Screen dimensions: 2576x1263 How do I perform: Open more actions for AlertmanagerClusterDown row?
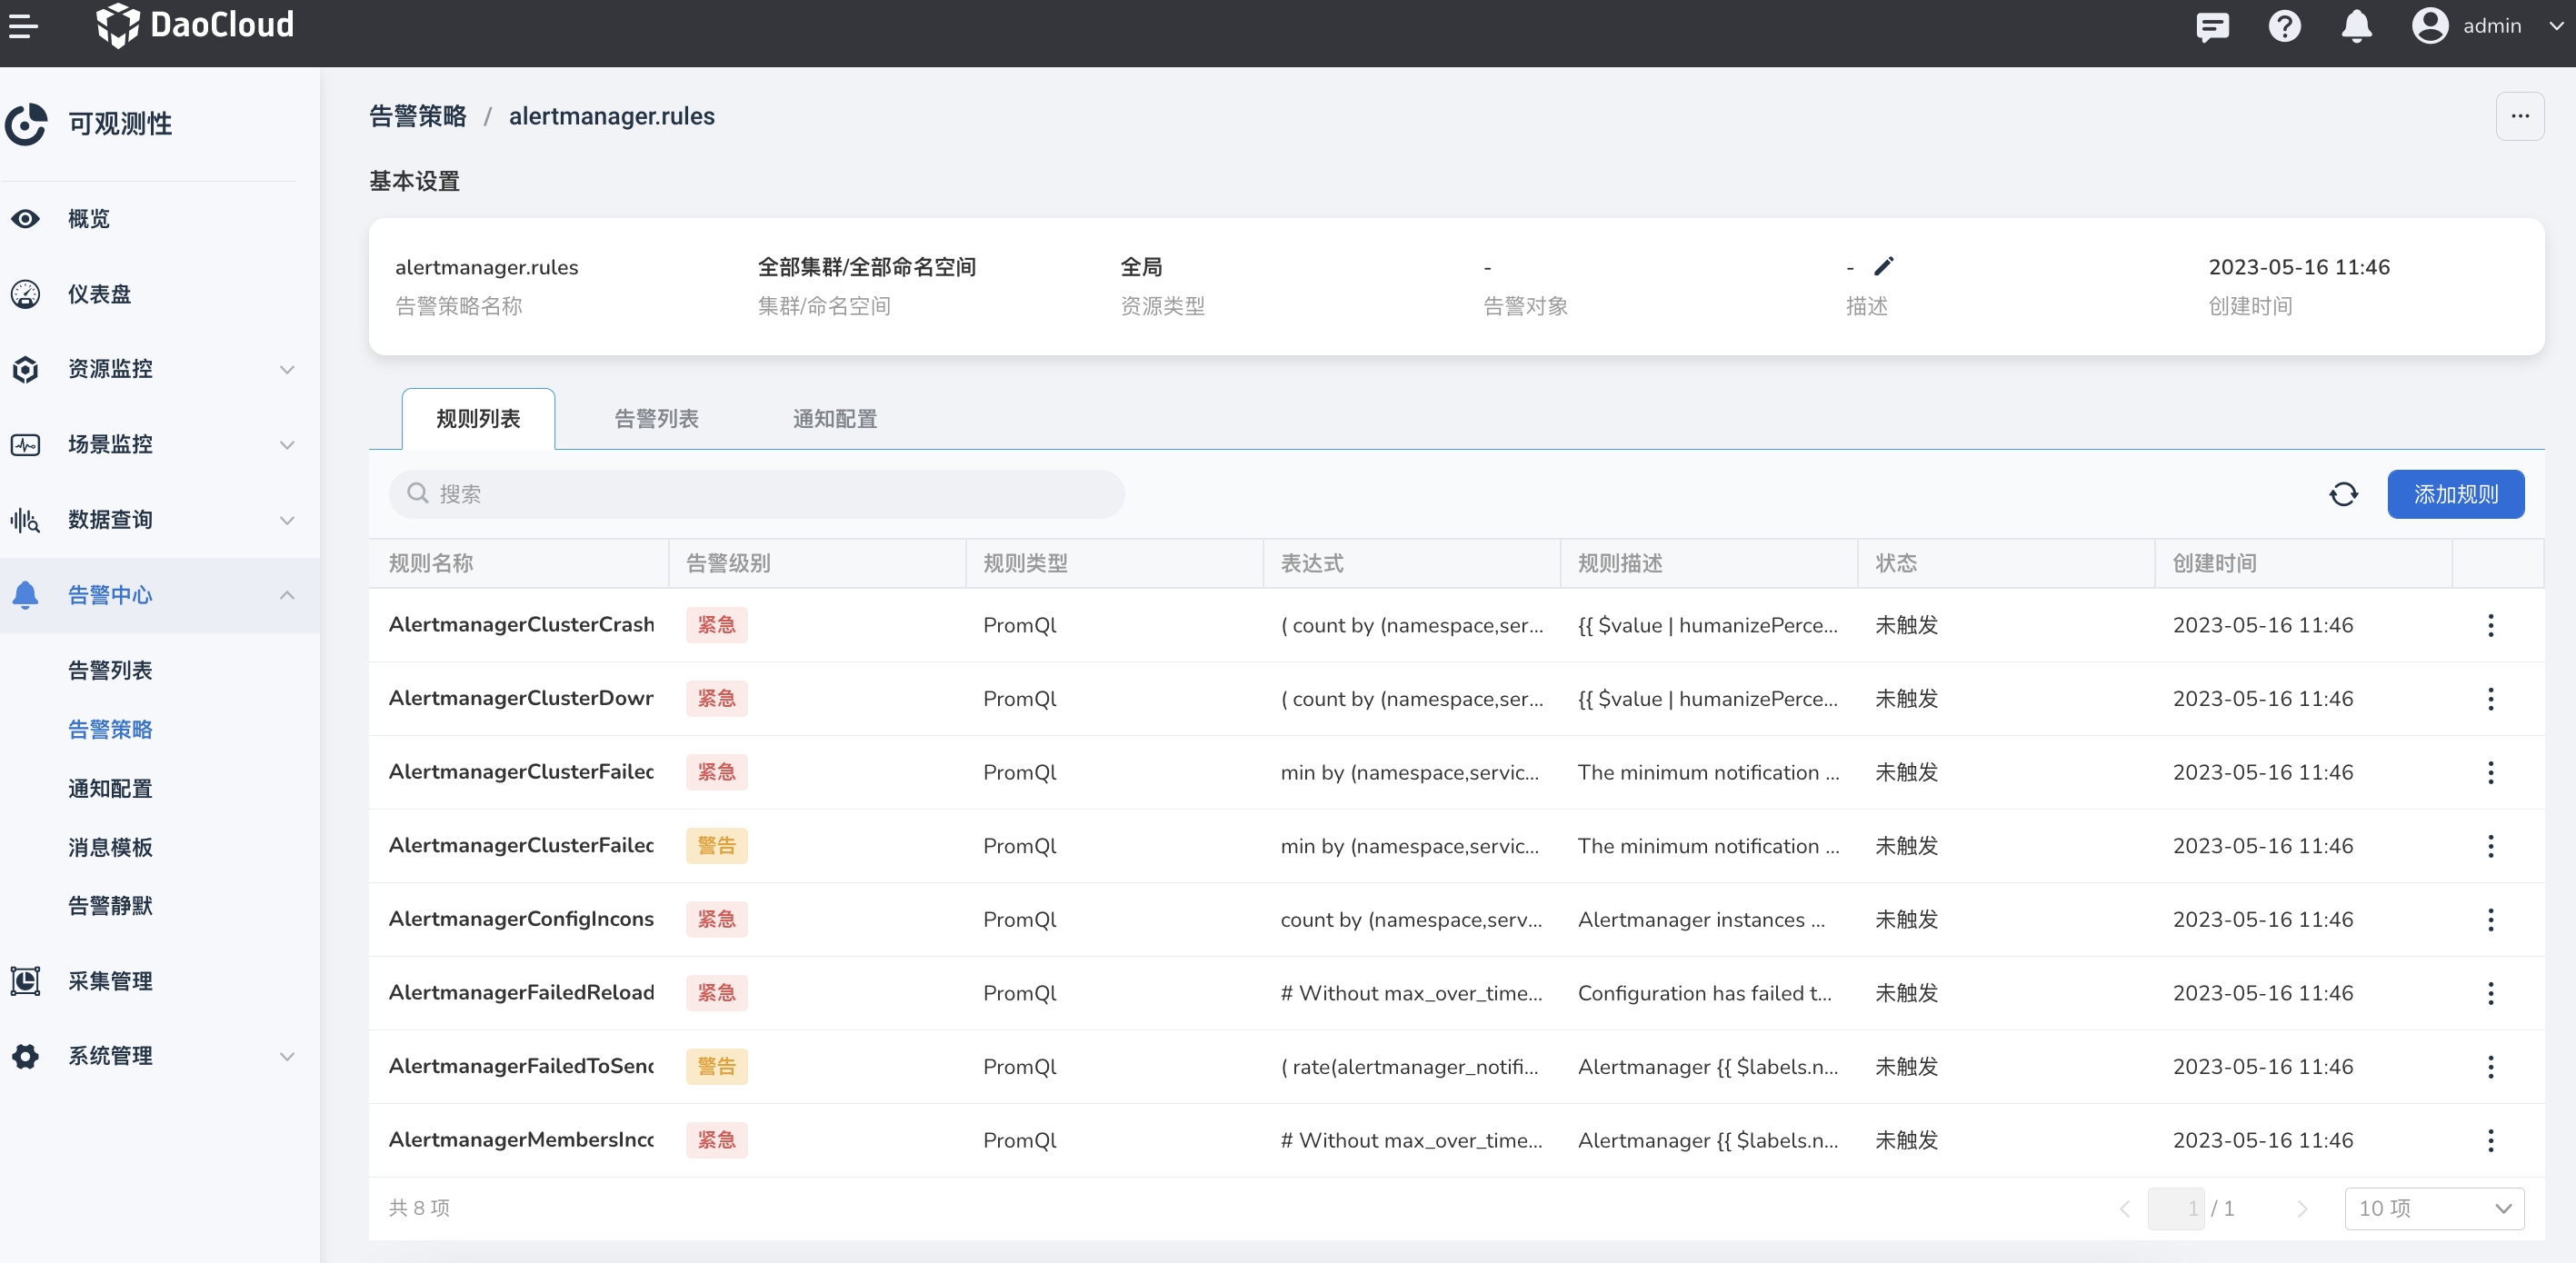[x=2490, y=699]
